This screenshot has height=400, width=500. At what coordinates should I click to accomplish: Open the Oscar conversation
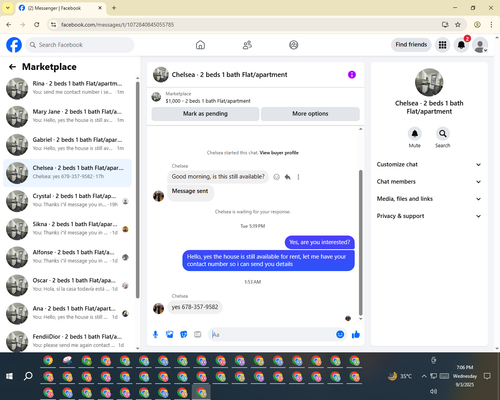[x=67, y=285]
